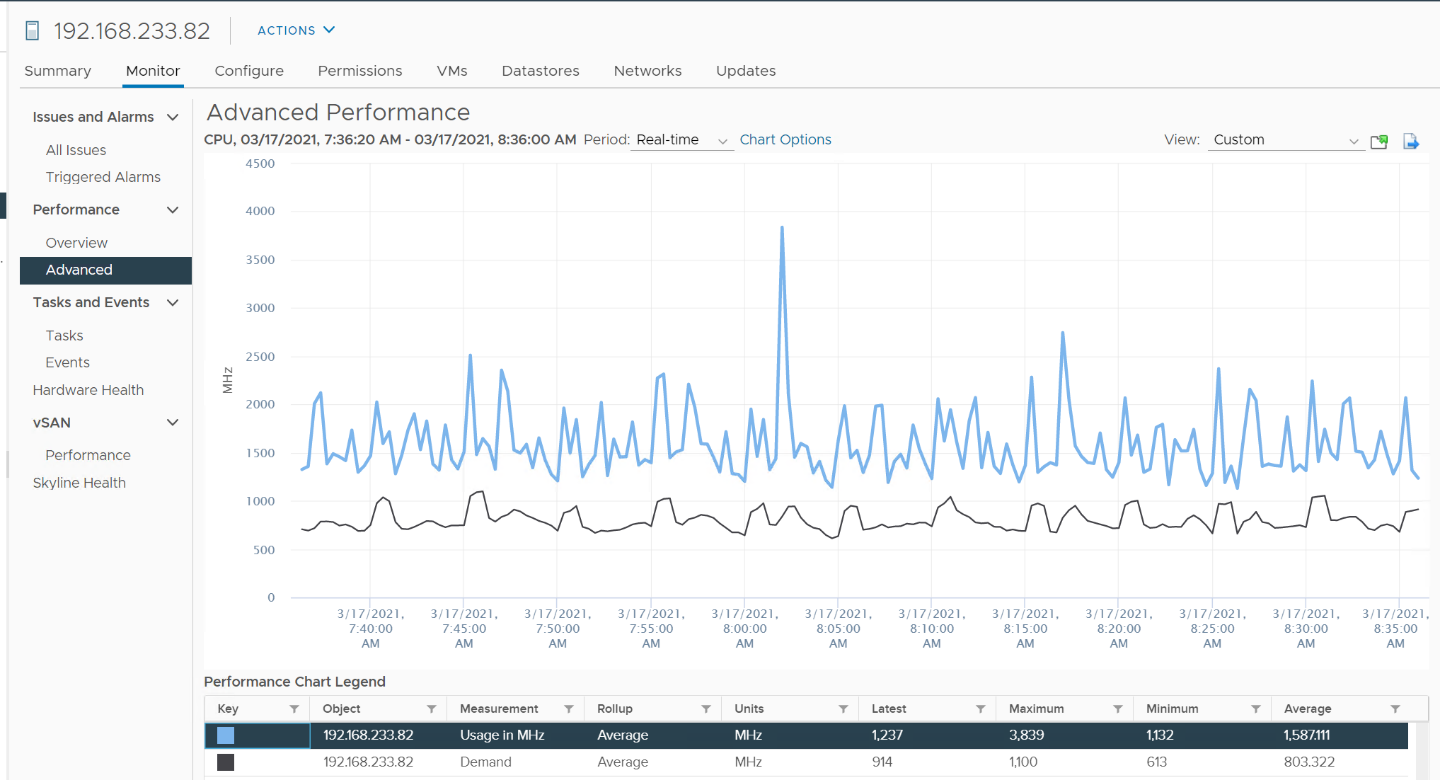
Task: Click the tallest blue spike on the chart
Action: click(x=782, y=229)
